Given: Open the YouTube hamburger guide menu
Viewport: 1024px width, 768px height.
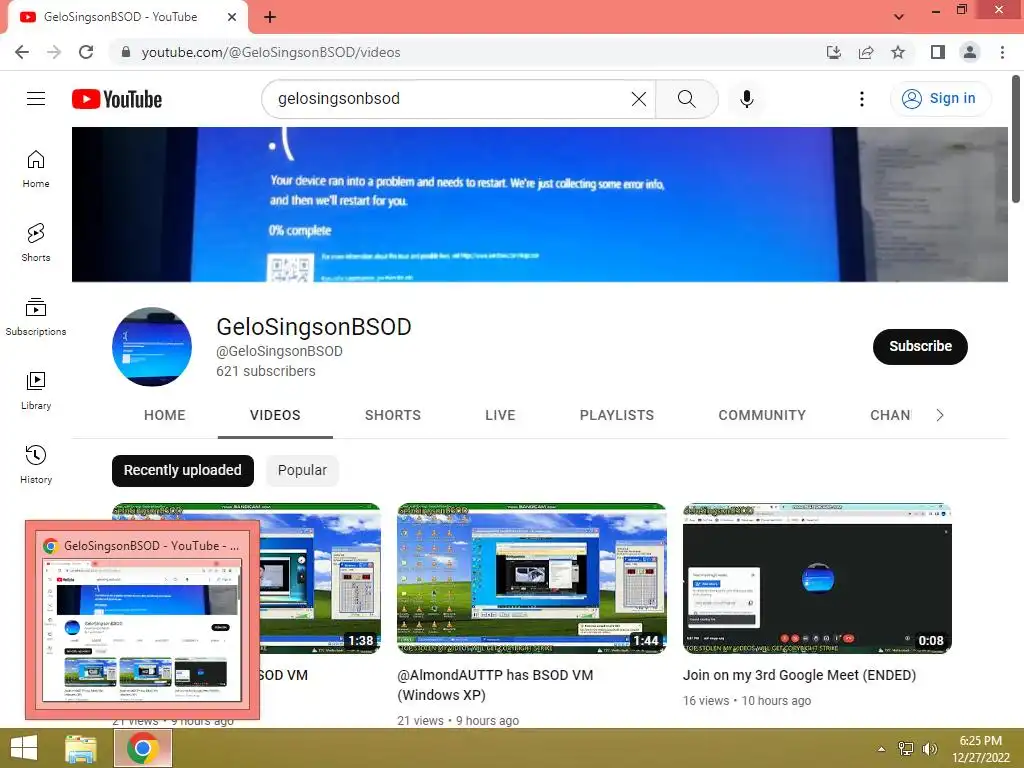Looking at the screenshot, I should tap(36, 99).
